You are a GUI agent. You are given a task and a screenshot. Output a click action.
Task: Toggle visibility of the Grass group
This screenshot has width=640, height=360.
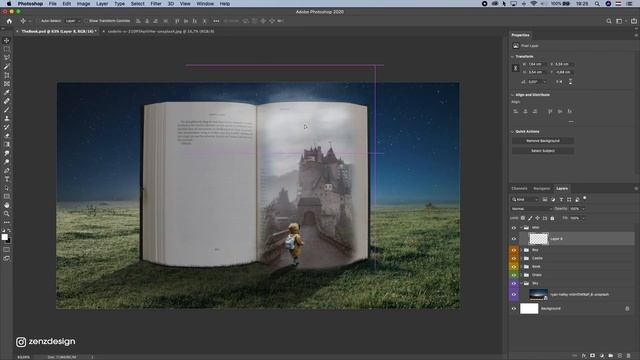click(x=514, y=275)
